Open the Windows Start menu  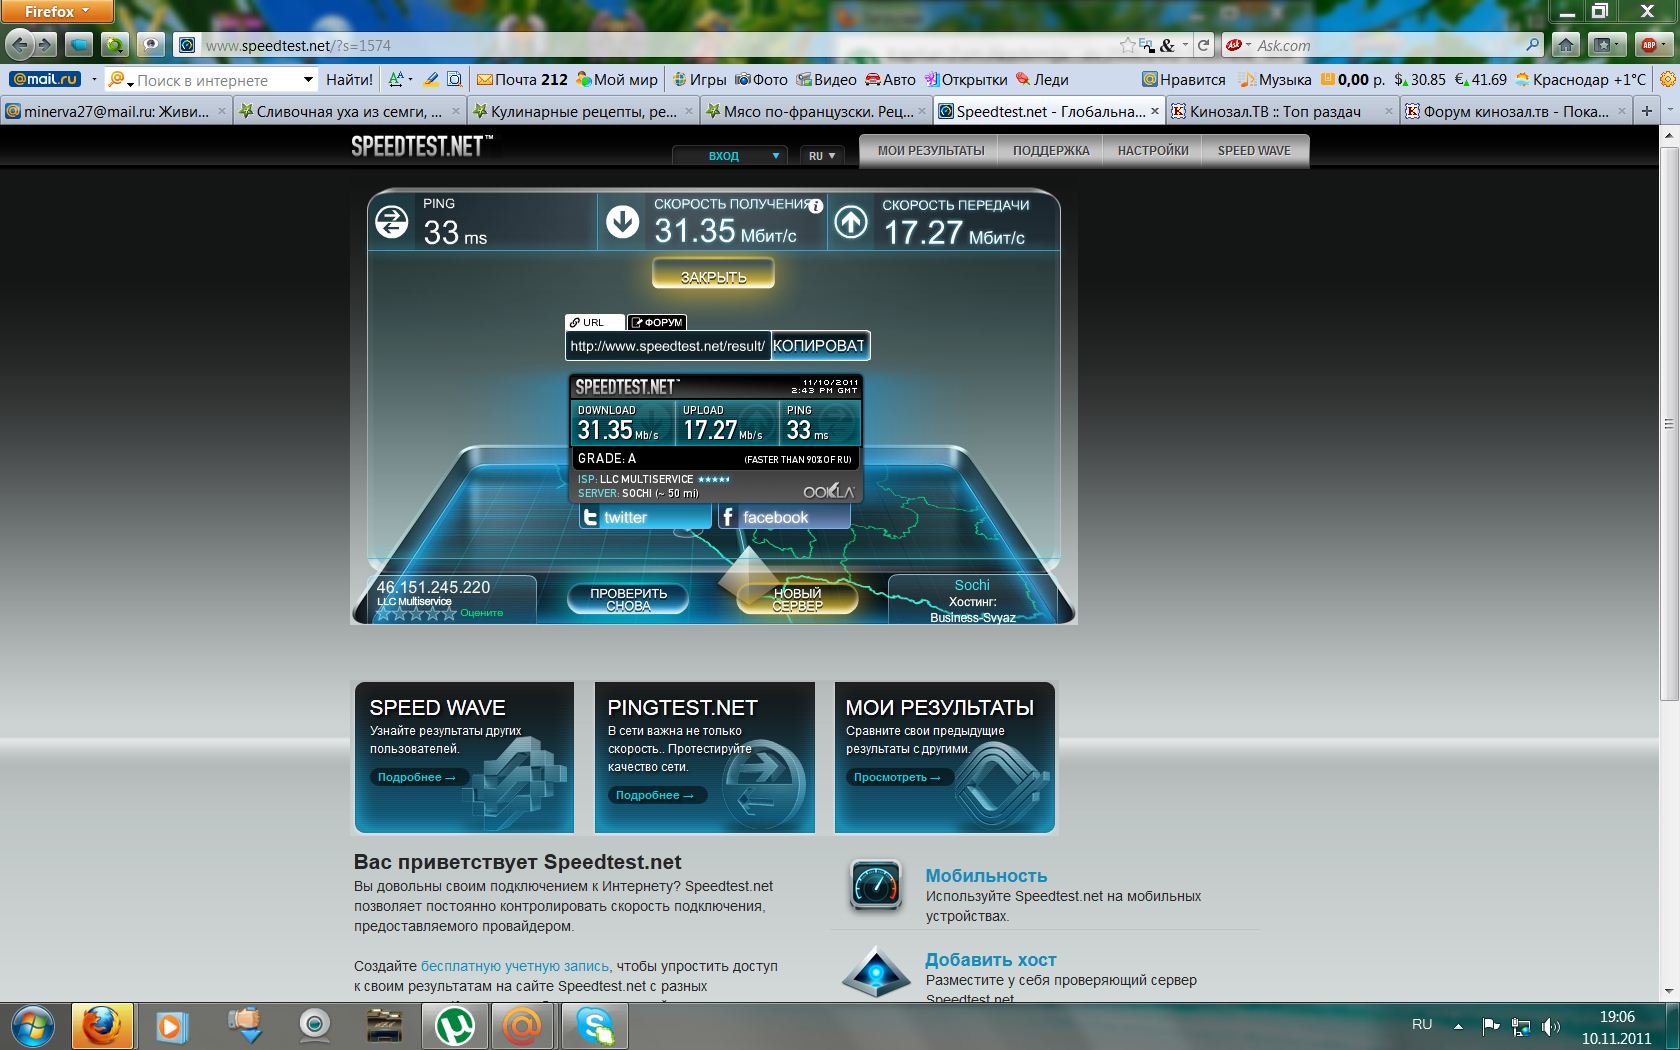33,1026
